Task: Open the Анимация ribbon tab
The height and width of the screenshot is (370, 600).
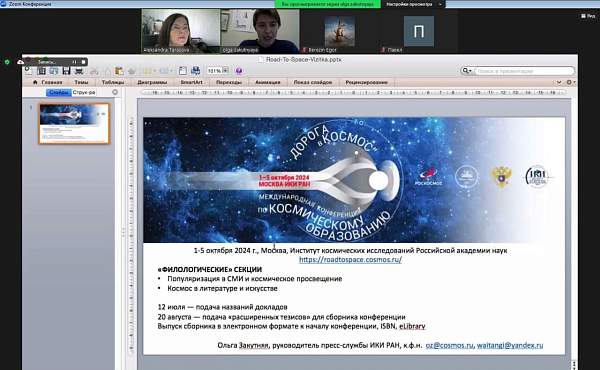Action: pos(268,82)
